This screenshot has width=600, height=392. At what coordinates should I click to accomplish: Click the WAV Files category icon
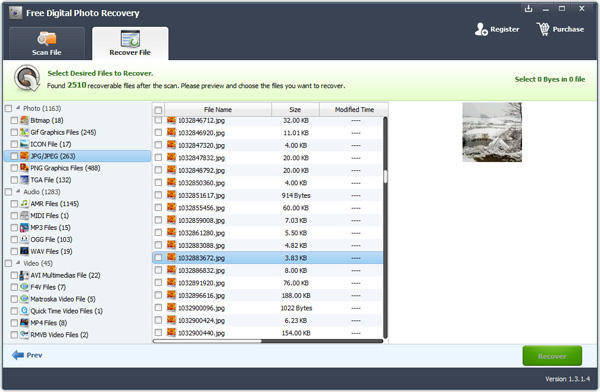pyautogui.click(x=24, y=251)
